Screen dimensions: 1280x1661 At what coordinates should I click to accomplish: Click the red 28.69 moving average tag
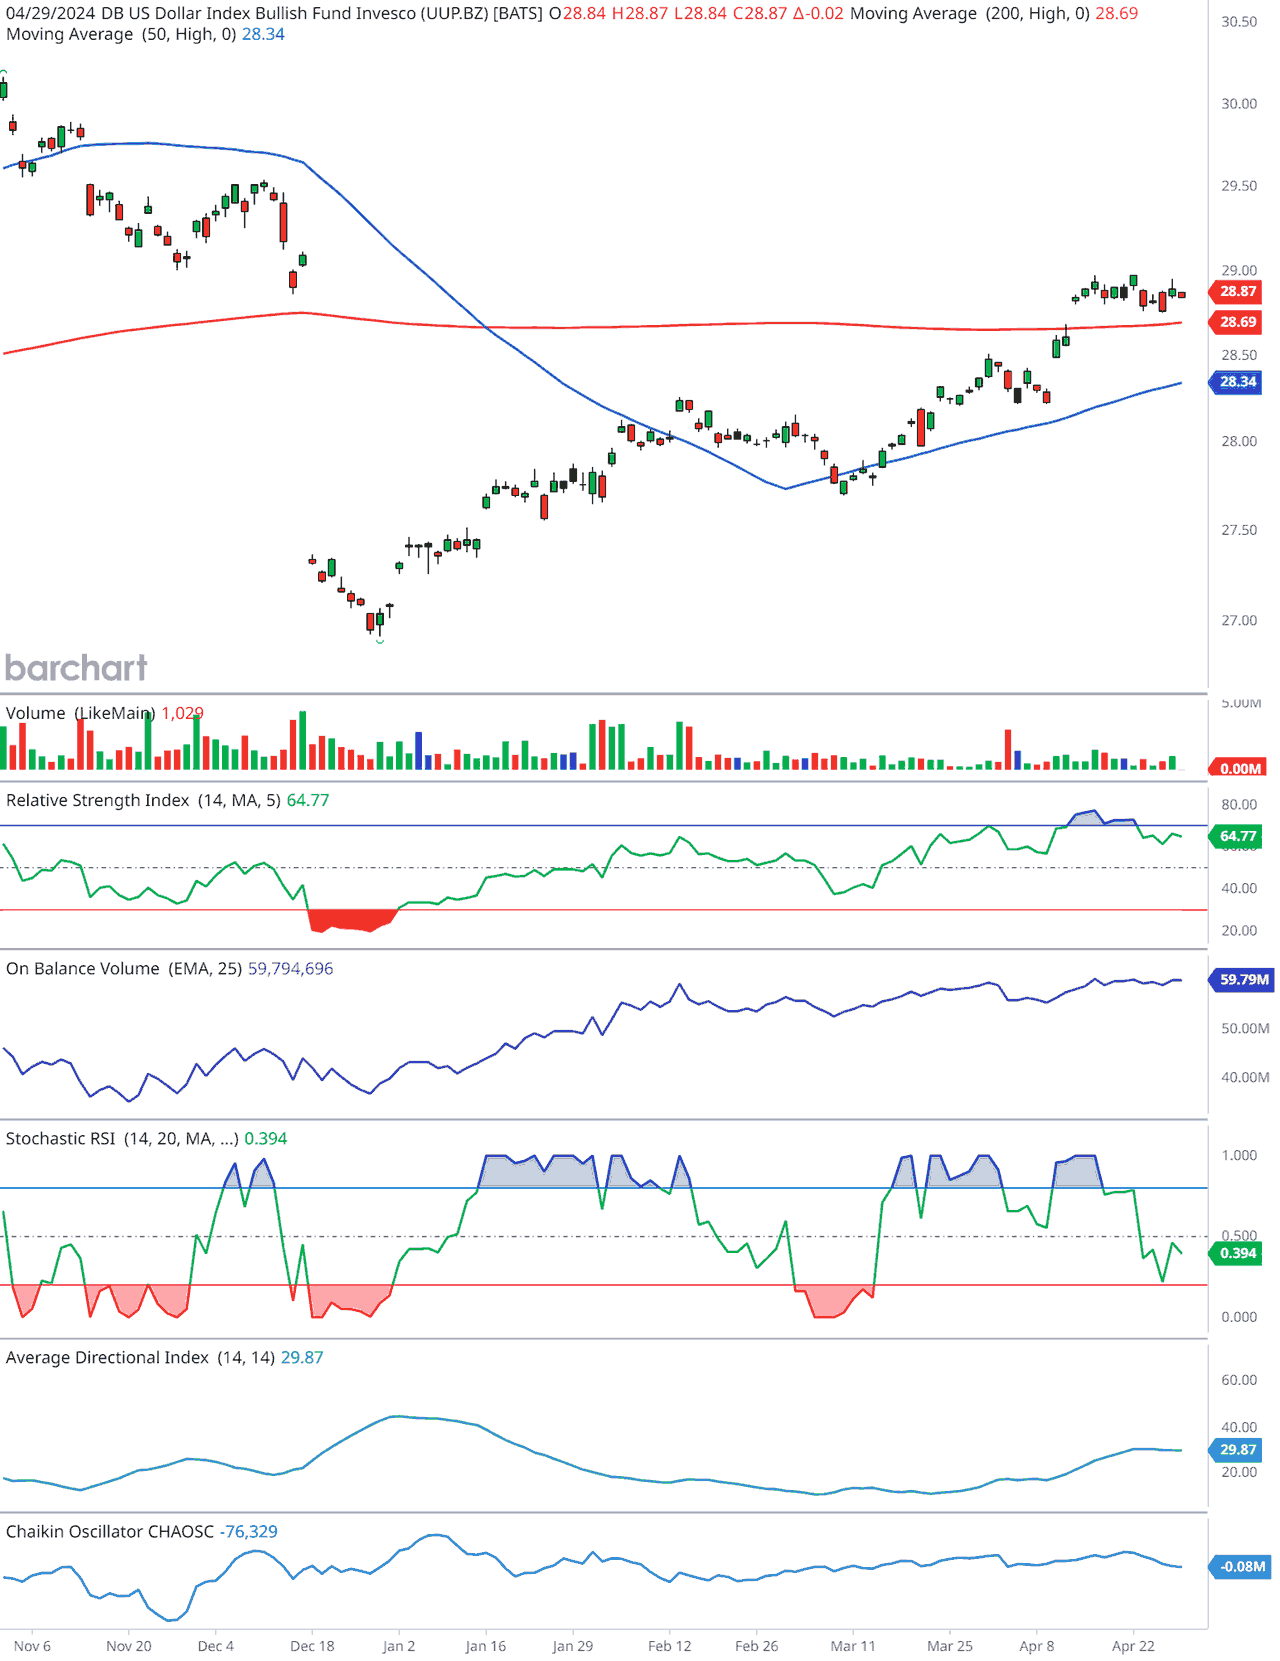pyautogui.click(x=1238, y=322)
